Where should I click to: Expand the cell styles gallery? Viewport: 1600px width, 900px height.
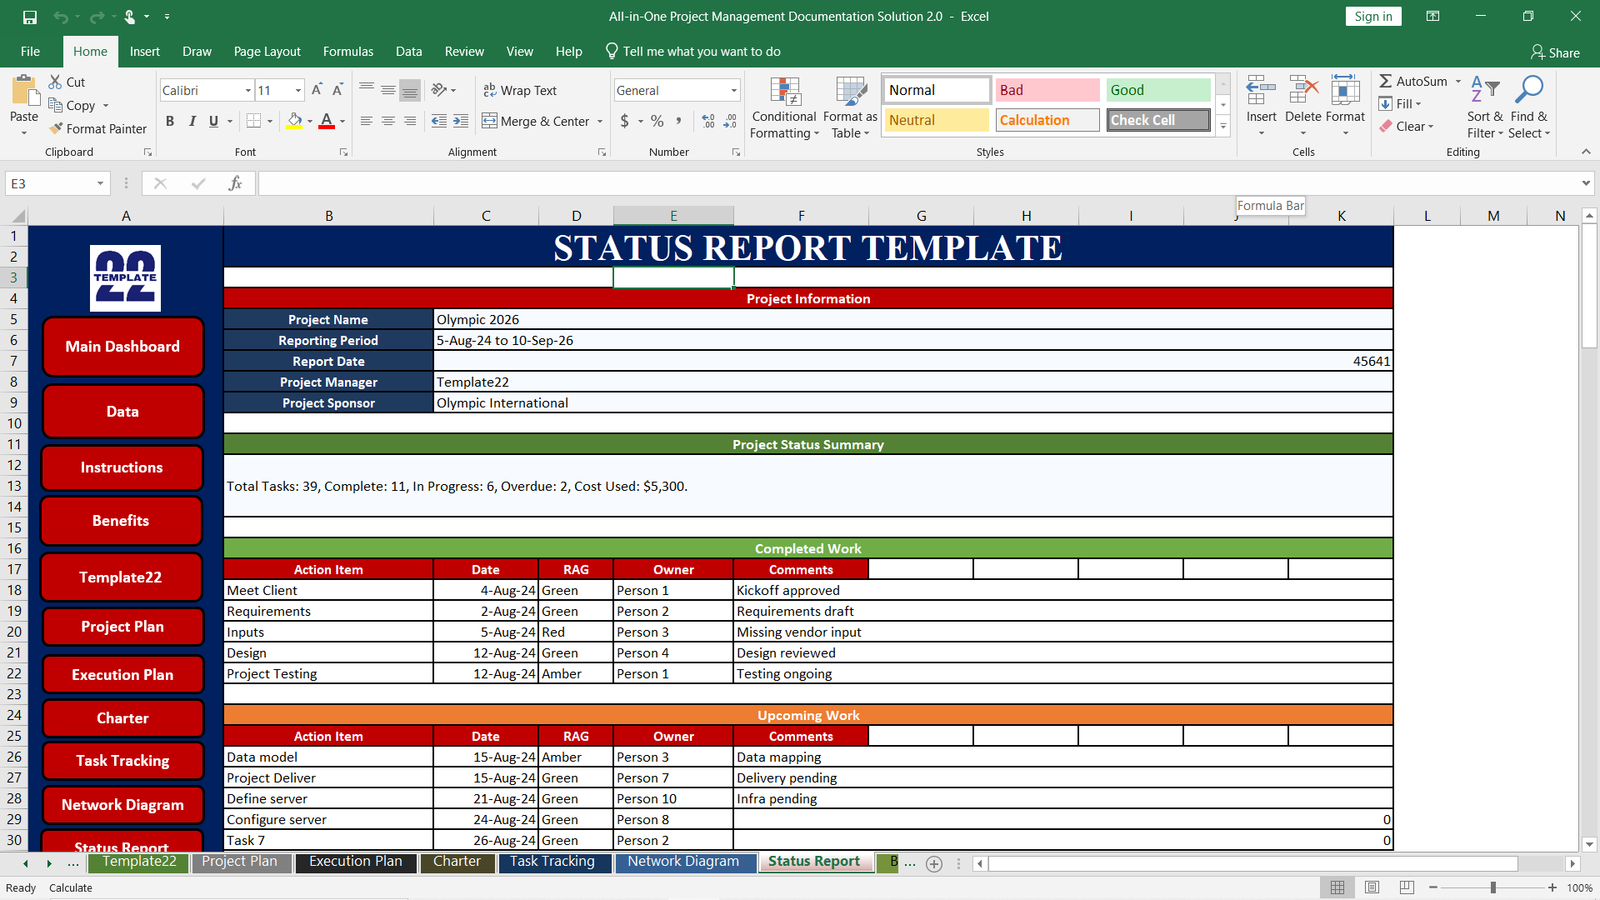pos(1223,127)
